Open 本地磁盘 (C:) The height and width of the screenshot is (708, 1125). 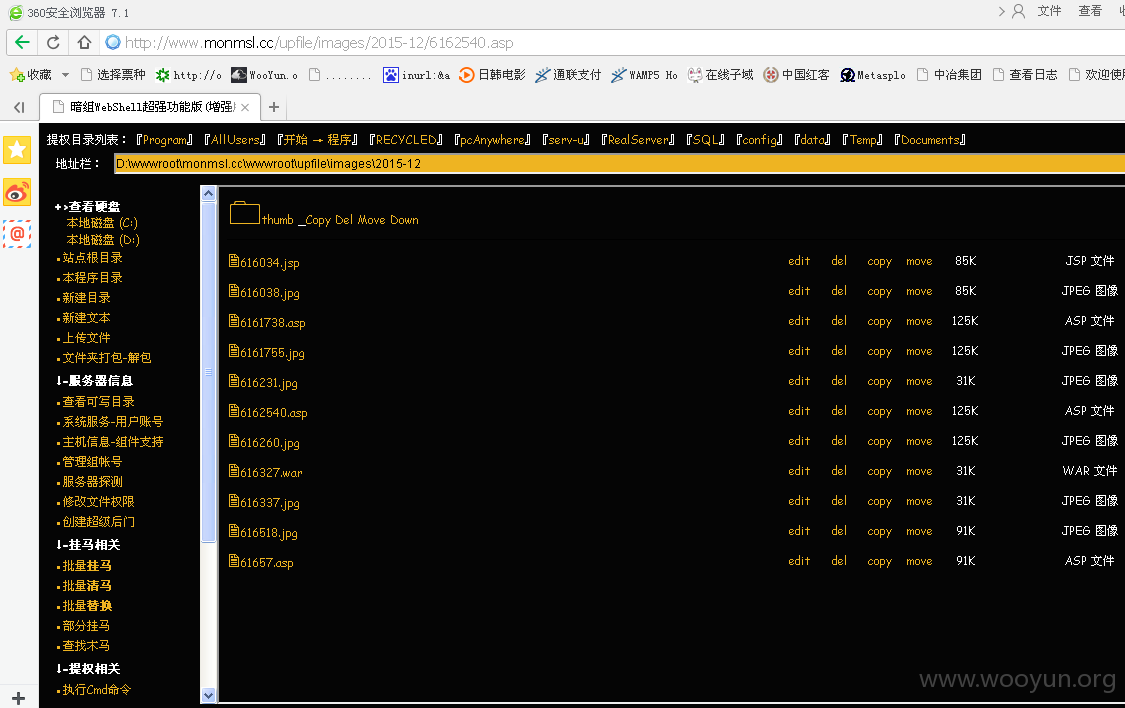102,223
